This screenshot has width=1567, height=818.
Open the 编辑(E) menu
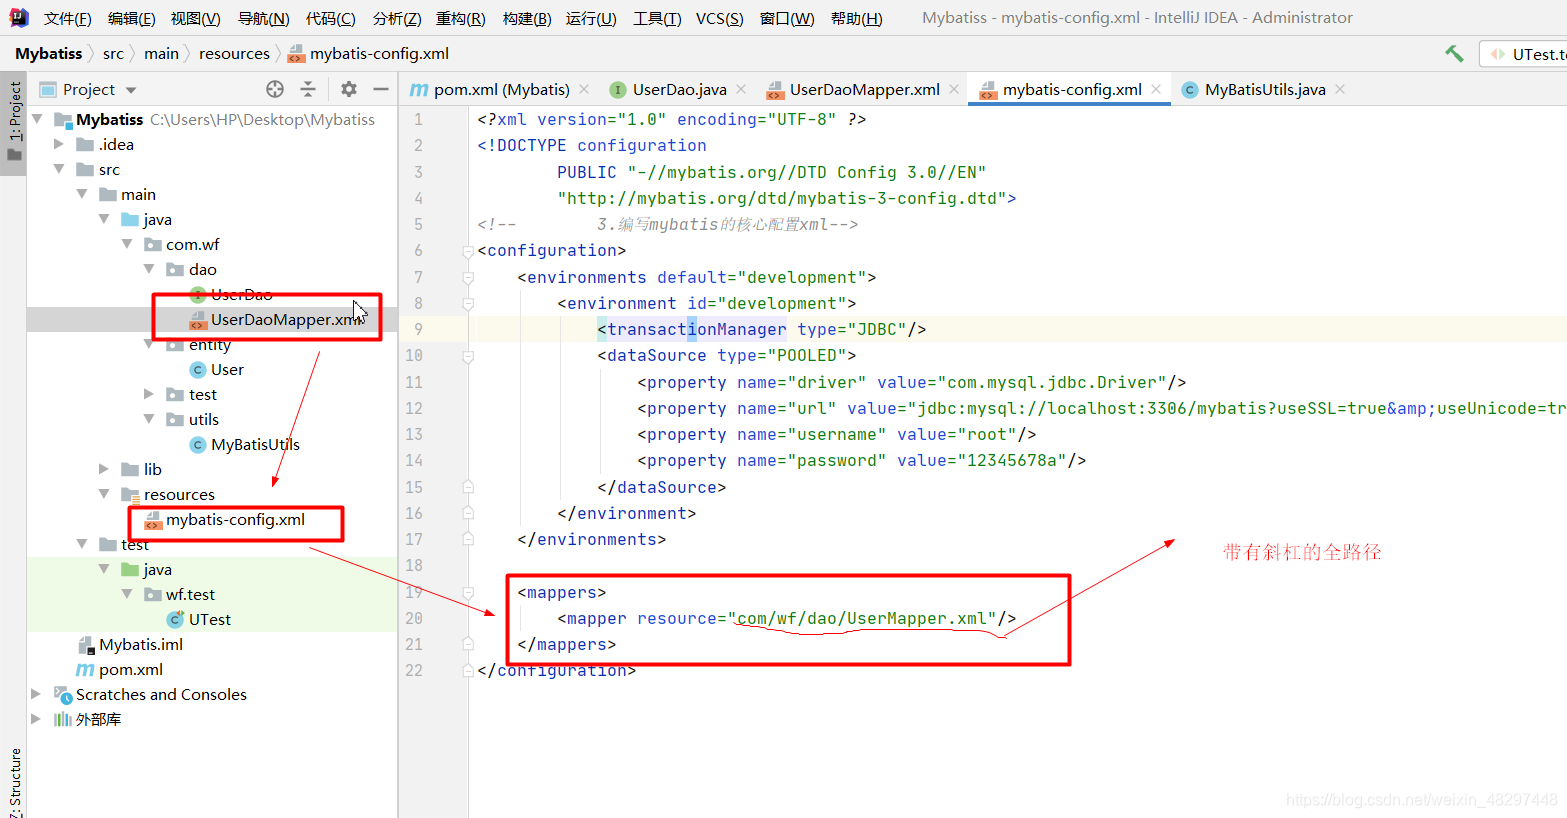pyautogui.click(x=131, y=18)
